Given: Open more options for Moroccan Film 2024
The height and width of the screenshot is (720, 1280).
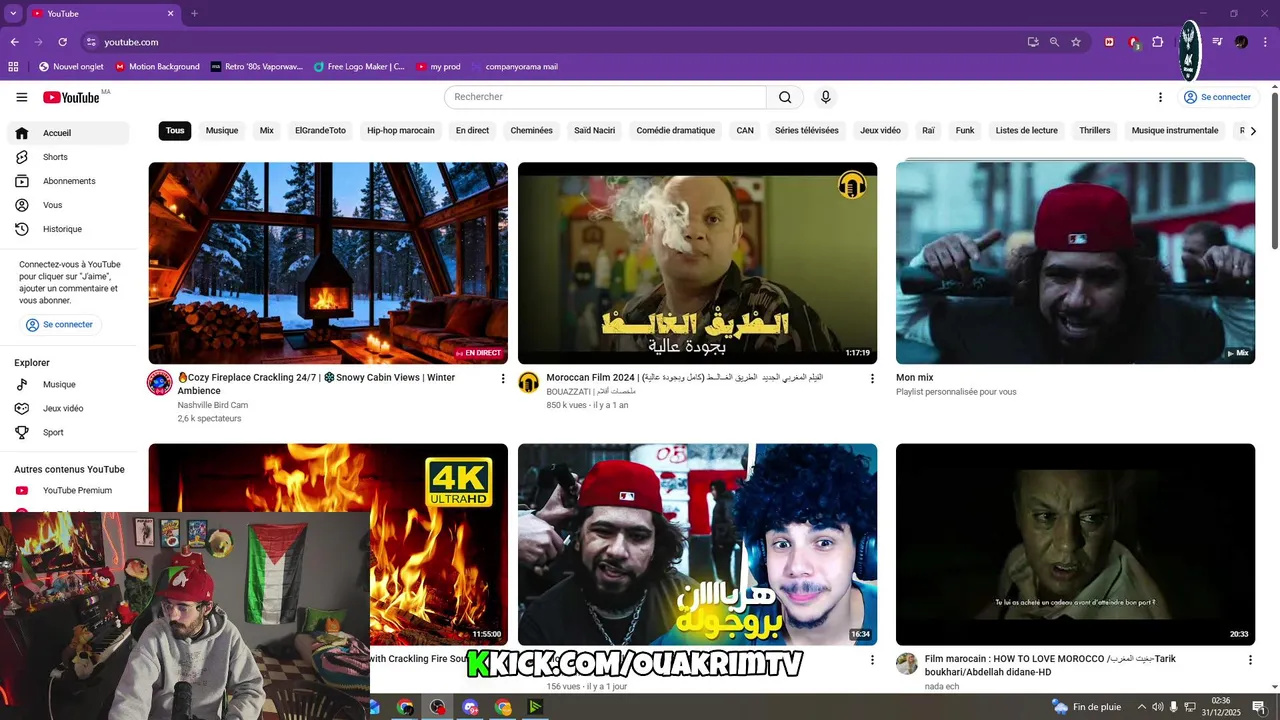Looking at the screenshot, I should 872,378.
